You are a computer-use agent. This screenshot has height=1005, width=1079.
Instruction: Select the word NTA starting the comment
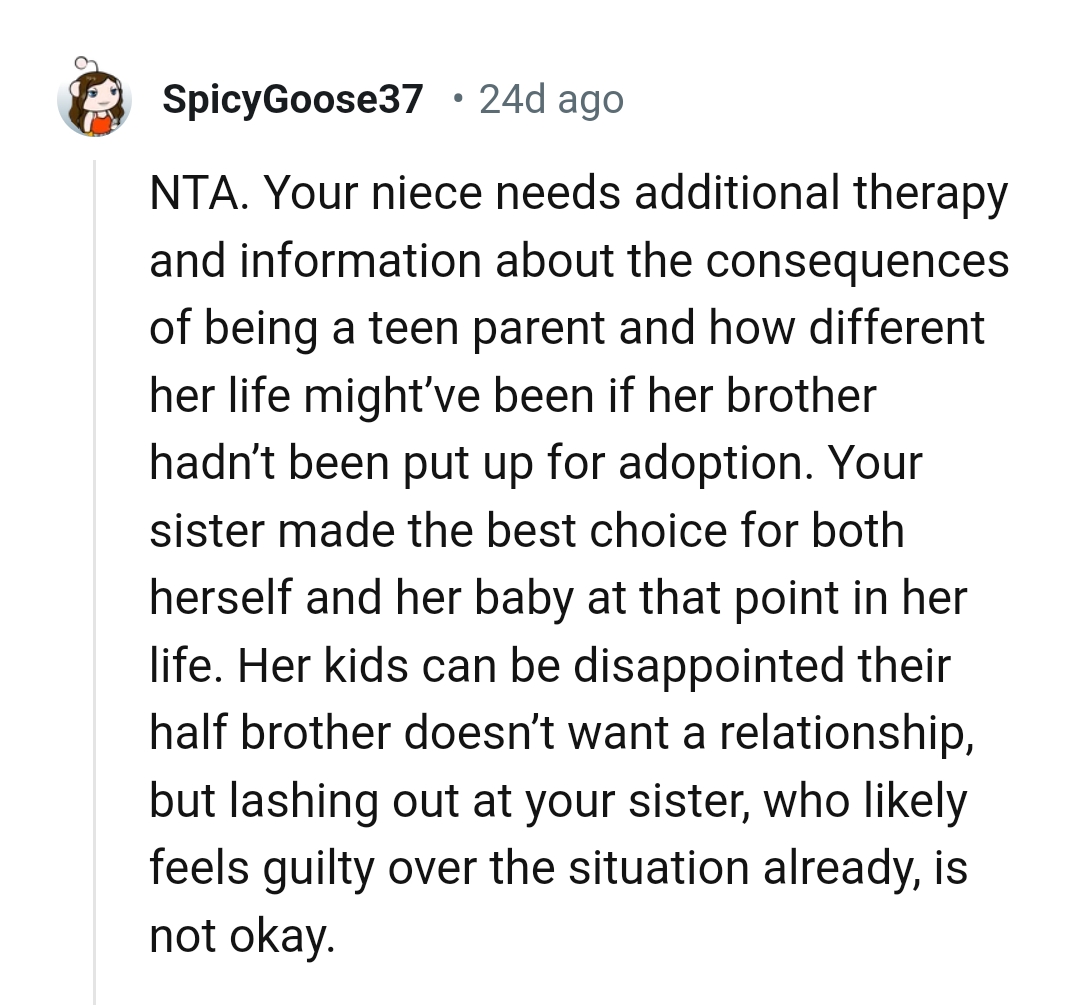point(192,192)
